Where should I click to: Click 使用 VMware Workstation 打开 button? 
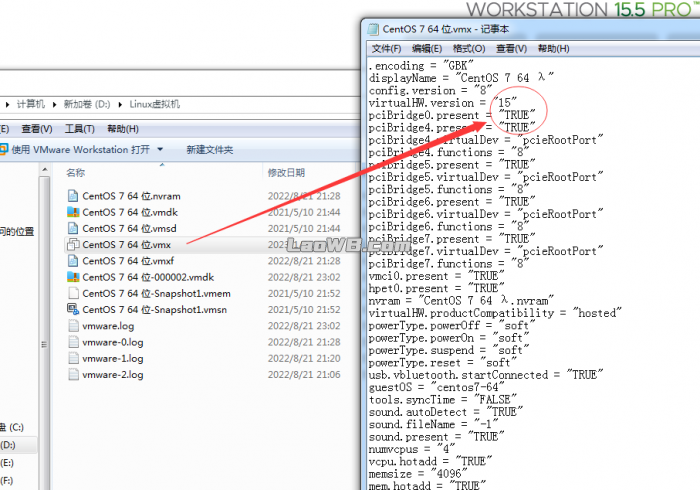click(80, 149)
